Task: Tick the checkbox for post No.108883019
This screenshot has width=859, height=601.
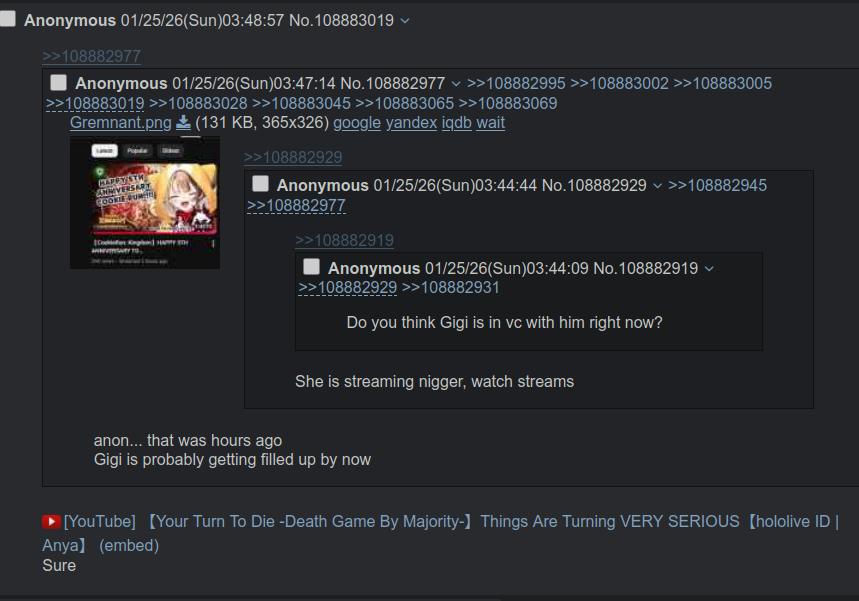Action: 8,19
